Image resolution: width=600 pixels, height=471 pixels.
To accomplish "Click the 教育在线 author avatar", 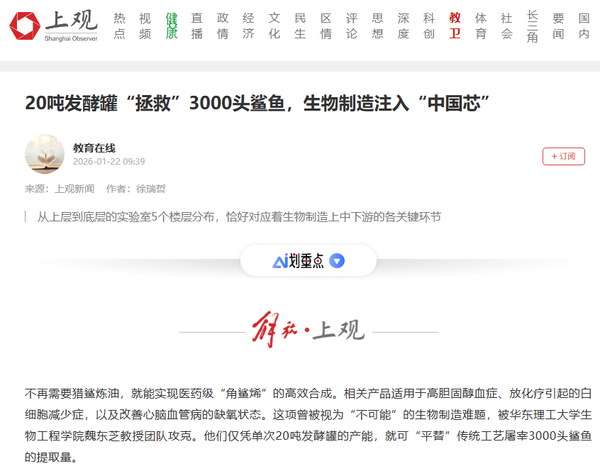I will click(x=44, y=154).
